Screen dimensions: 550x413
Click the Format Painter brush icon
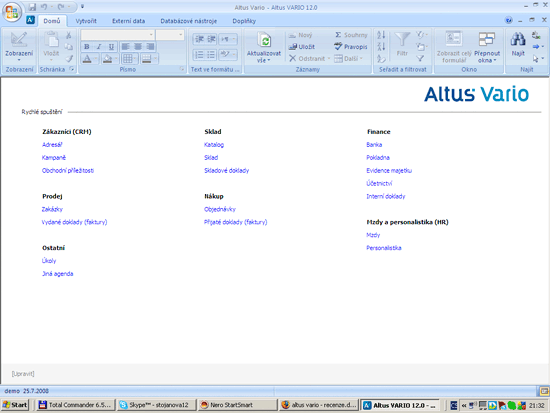pyautogui.click(x=69, y=58)
